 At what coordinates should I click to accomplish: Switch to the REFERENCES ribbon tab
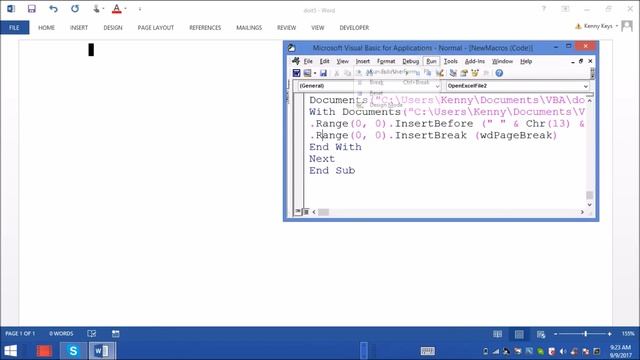pos(205,28)
